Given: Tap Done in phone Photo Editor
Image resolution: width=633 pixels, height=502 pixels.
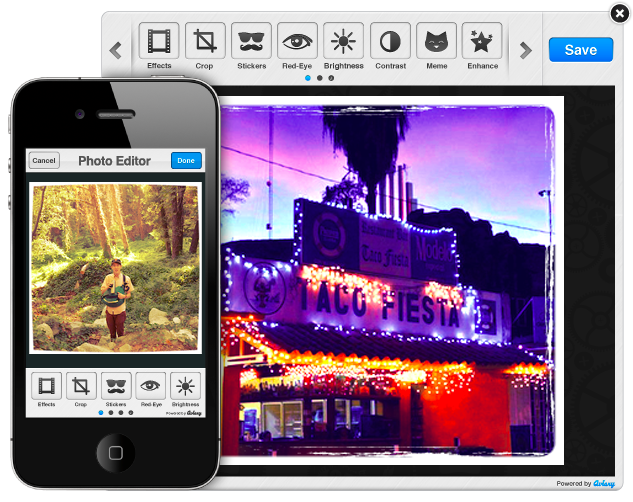Looking at the screenshot, I should click(186, 161).
